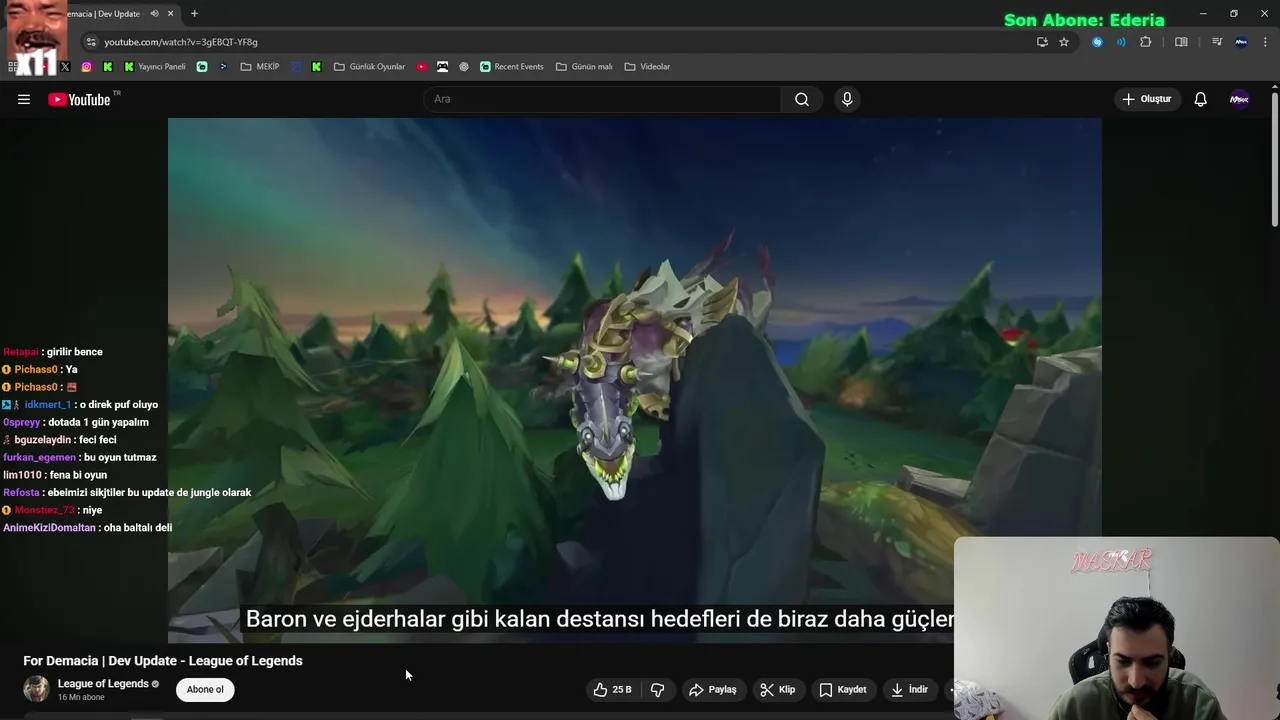Open the game controller bookmark icon
The width and height of the screenshot is (1280, 720).
[x=443, y=67]
